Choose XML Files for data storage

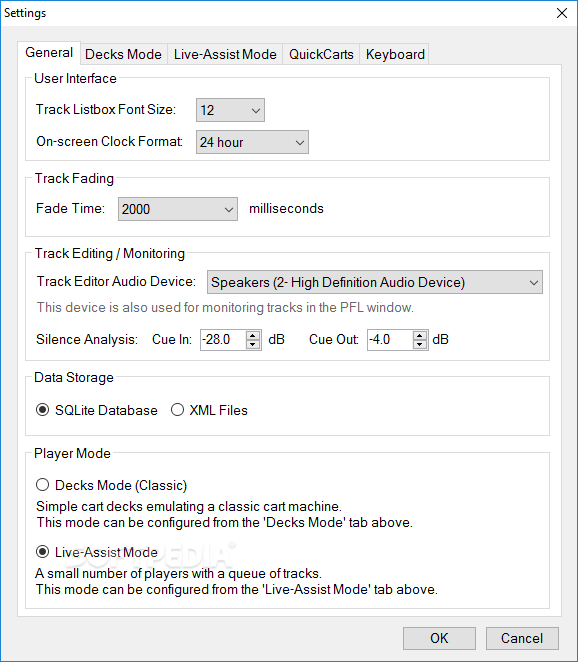(177, 410)
